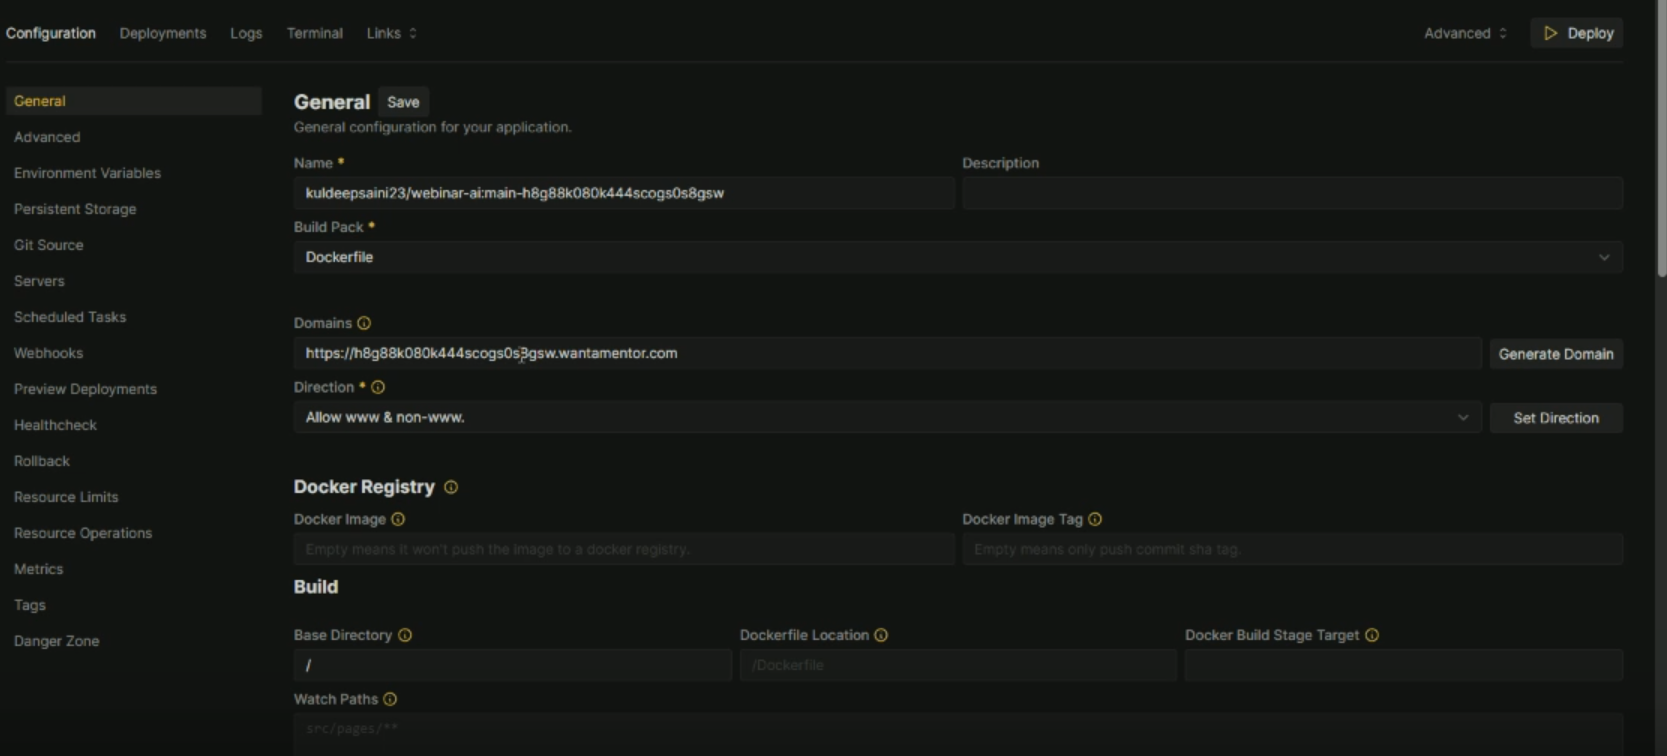Image resolution: width=1667 pixels, height=756 pixels.
Task: Expand the Advanced menu at top right
Action: [x=1465, y=33]
